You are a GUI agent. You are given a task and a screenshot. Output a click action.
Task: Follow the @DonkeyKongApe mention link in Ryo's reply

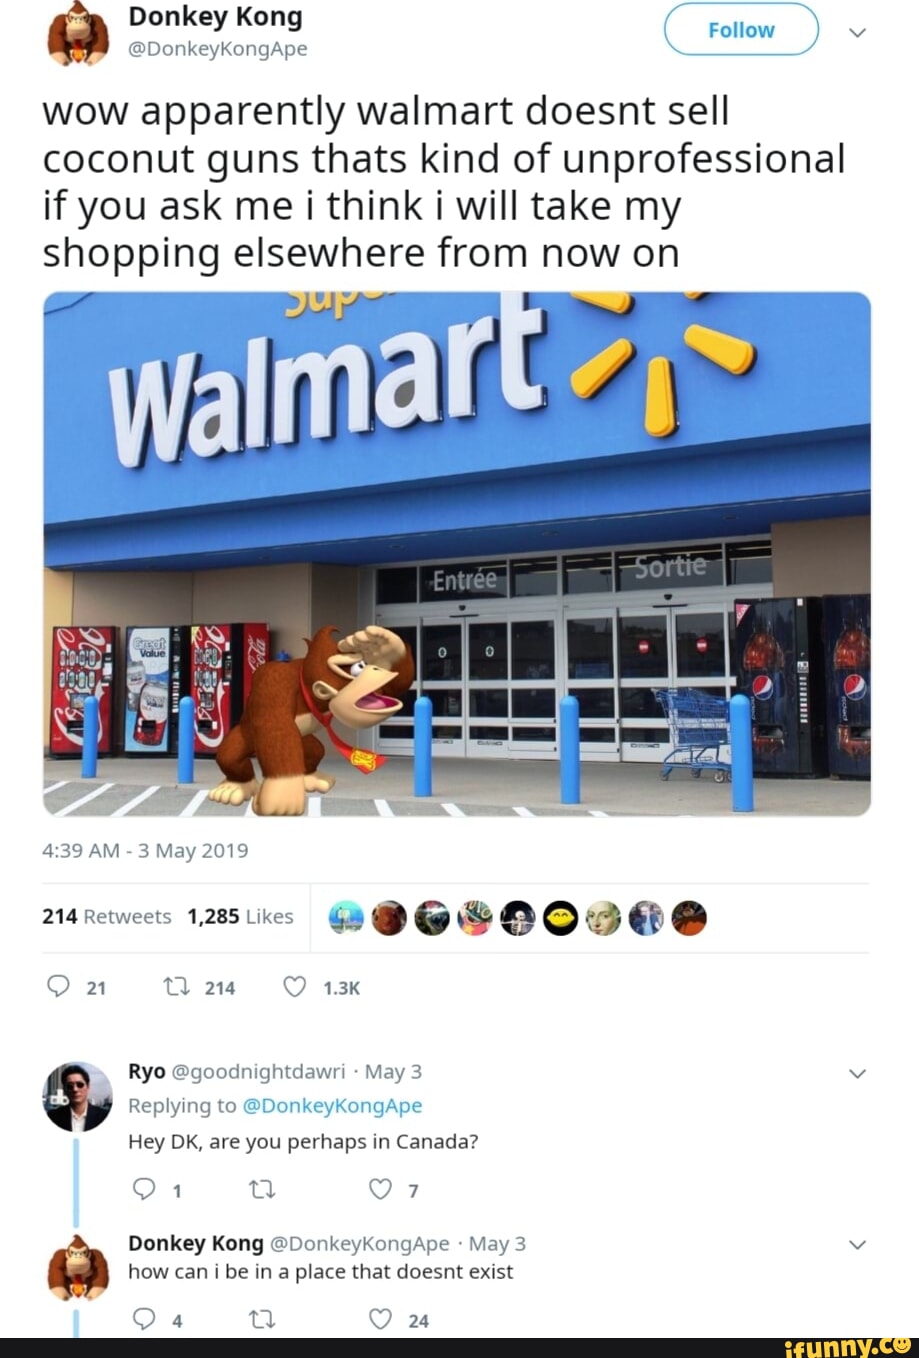click(332, 1106)
